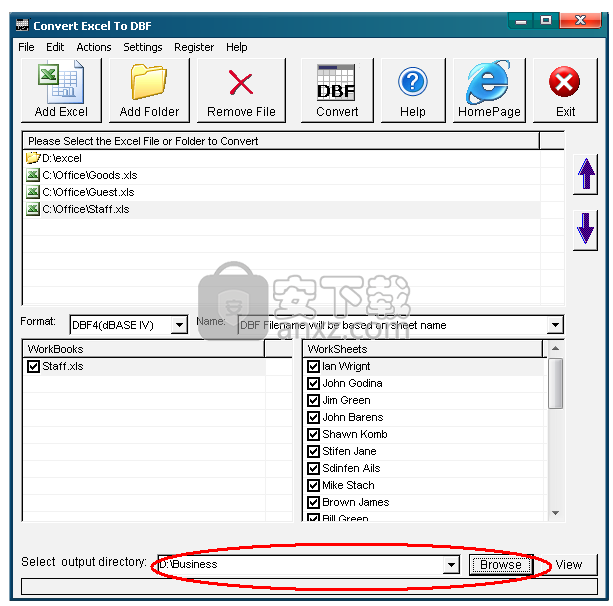Click the Browse button
The image size is (613, 606).
(x=501, y=565)
